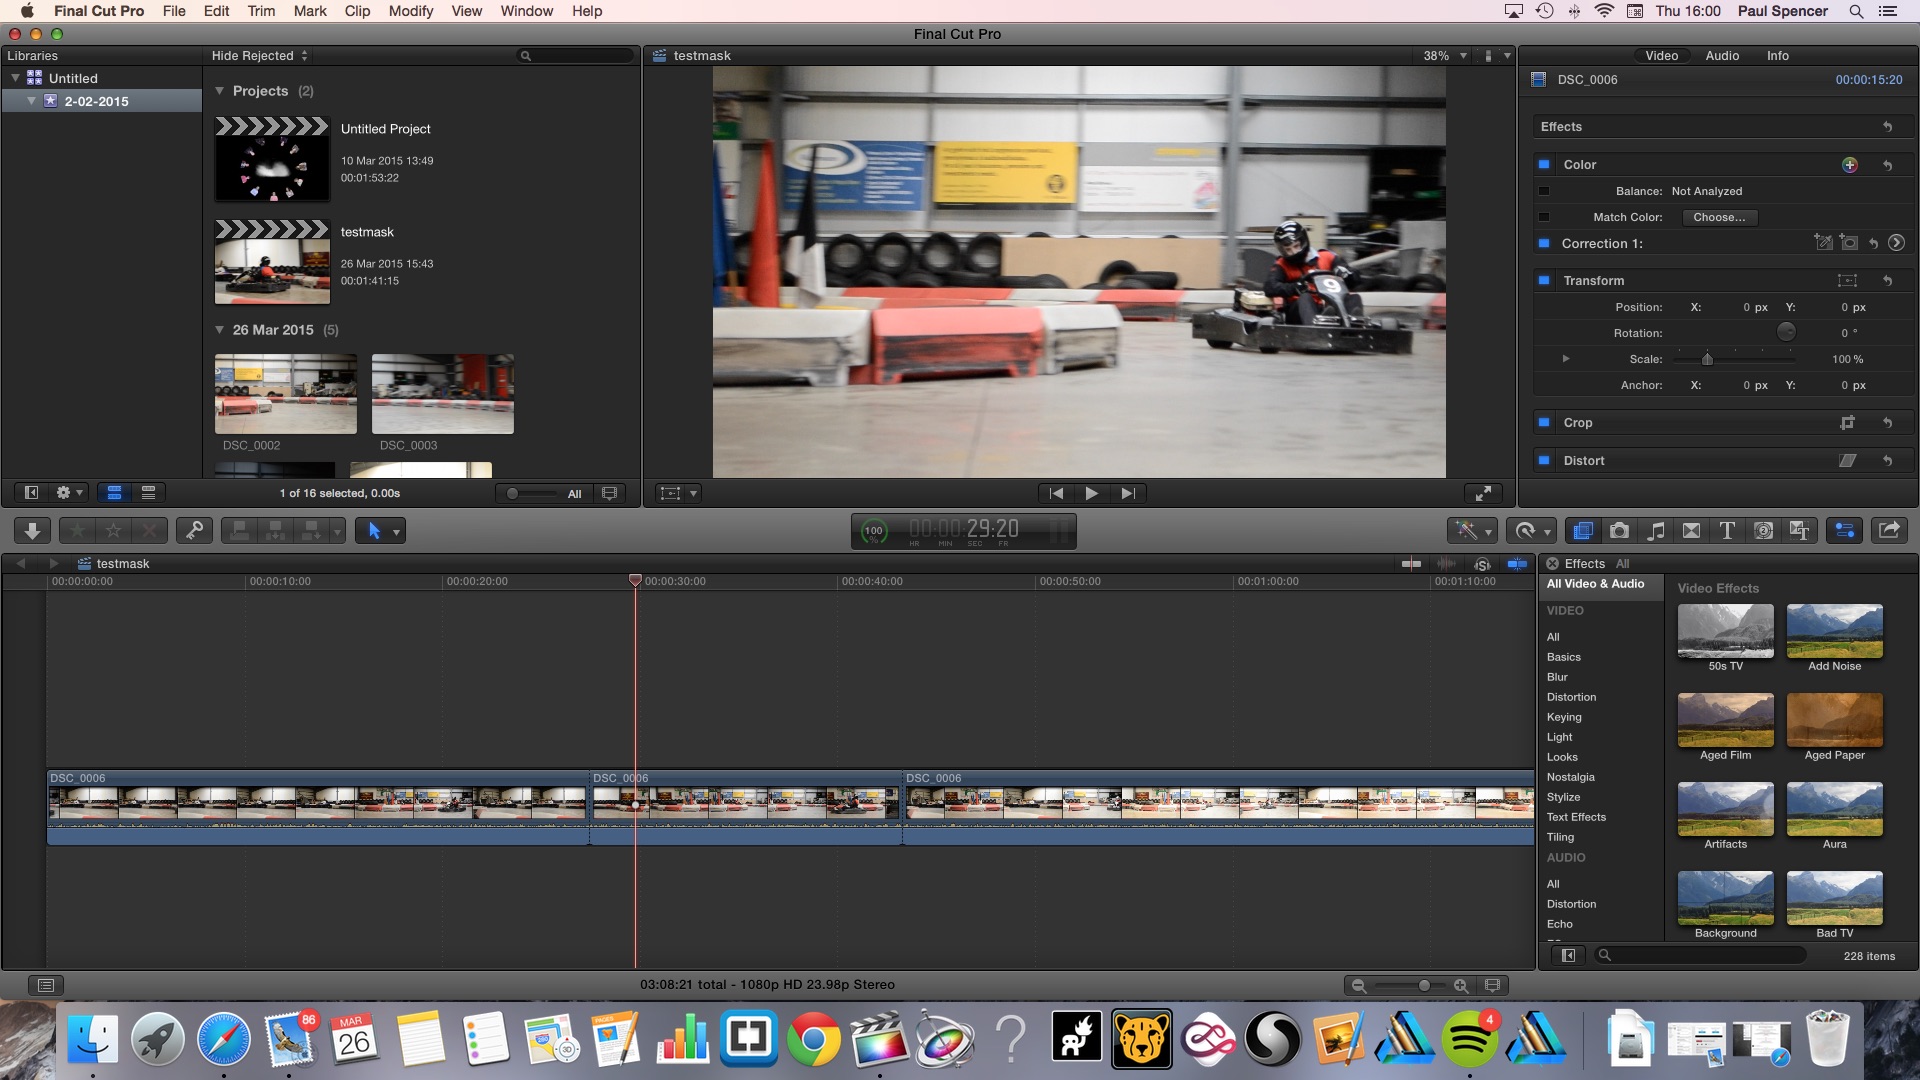The width and height of the screenshot is (1920, 1080).
Task: Open the Photos browser camera icon
Action: click(x=1619, y=531)
